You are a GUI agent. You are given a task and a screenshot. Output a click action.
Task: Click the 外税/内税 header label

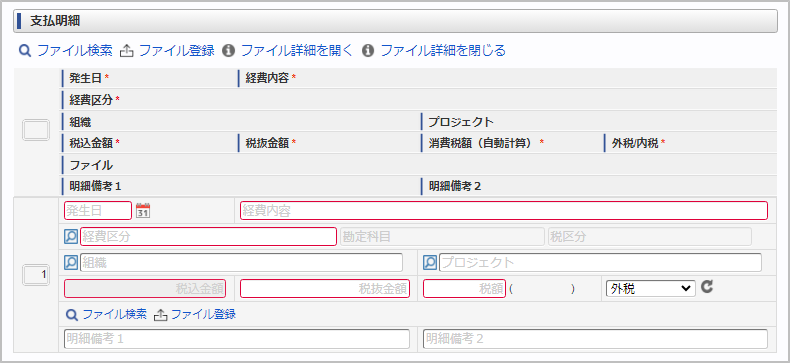coord(634,143)
